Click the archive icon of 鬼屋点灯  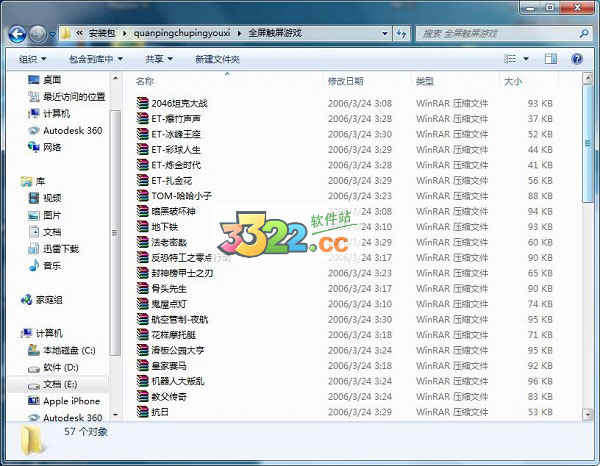click(x=142, y=304)
